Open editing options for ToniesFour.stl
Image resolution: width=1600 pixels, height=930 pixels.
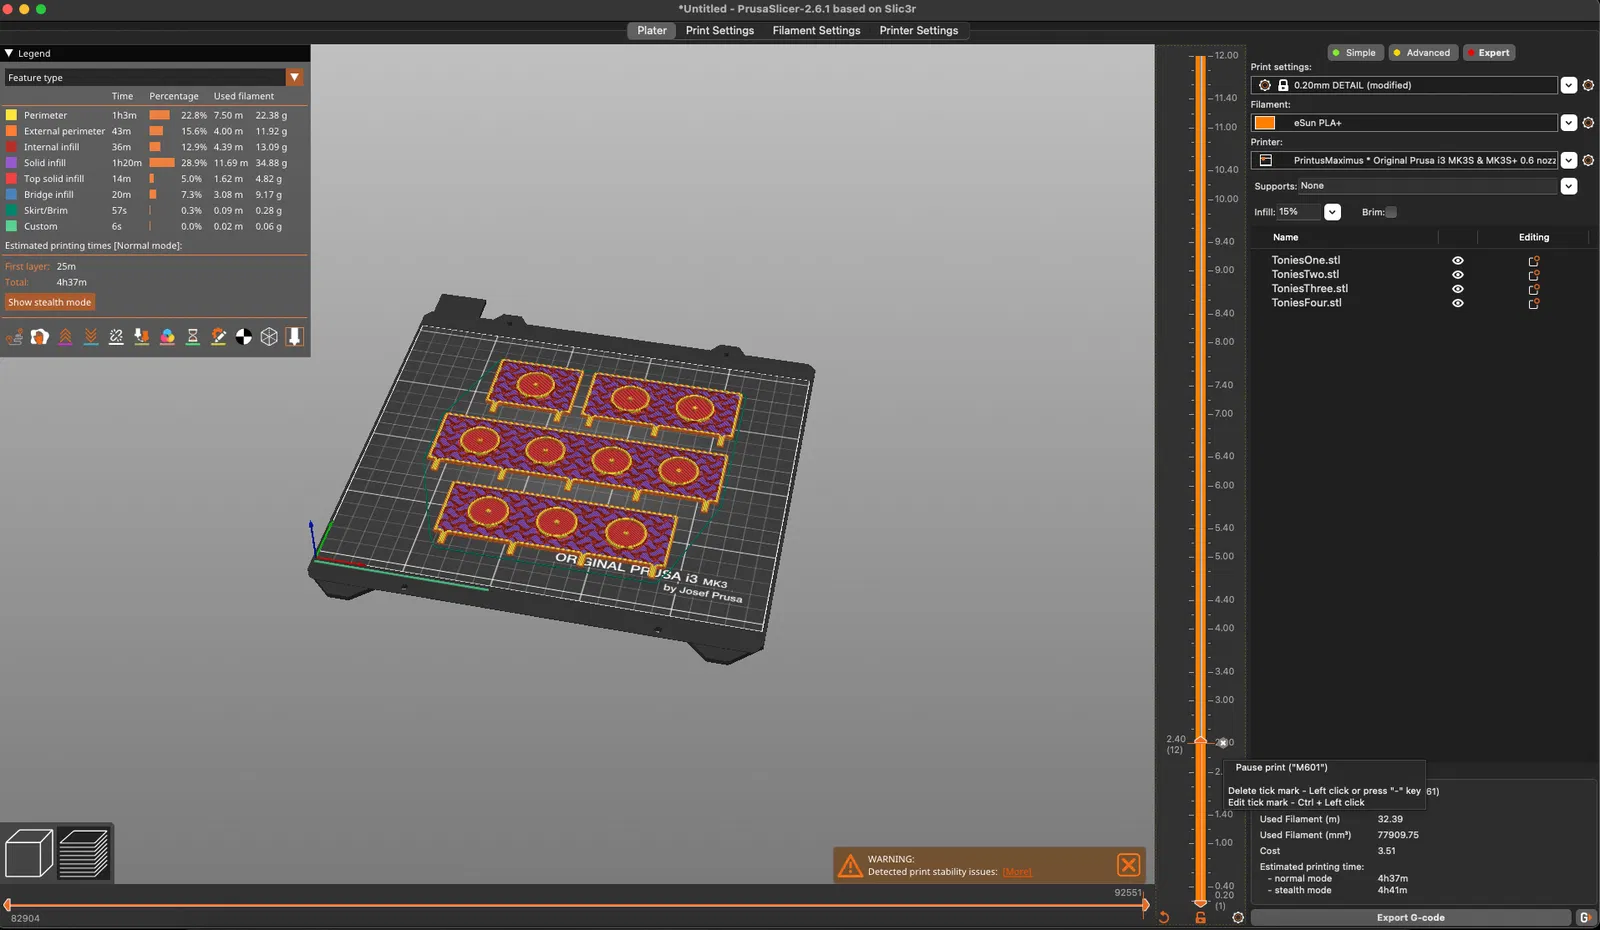1534,303
